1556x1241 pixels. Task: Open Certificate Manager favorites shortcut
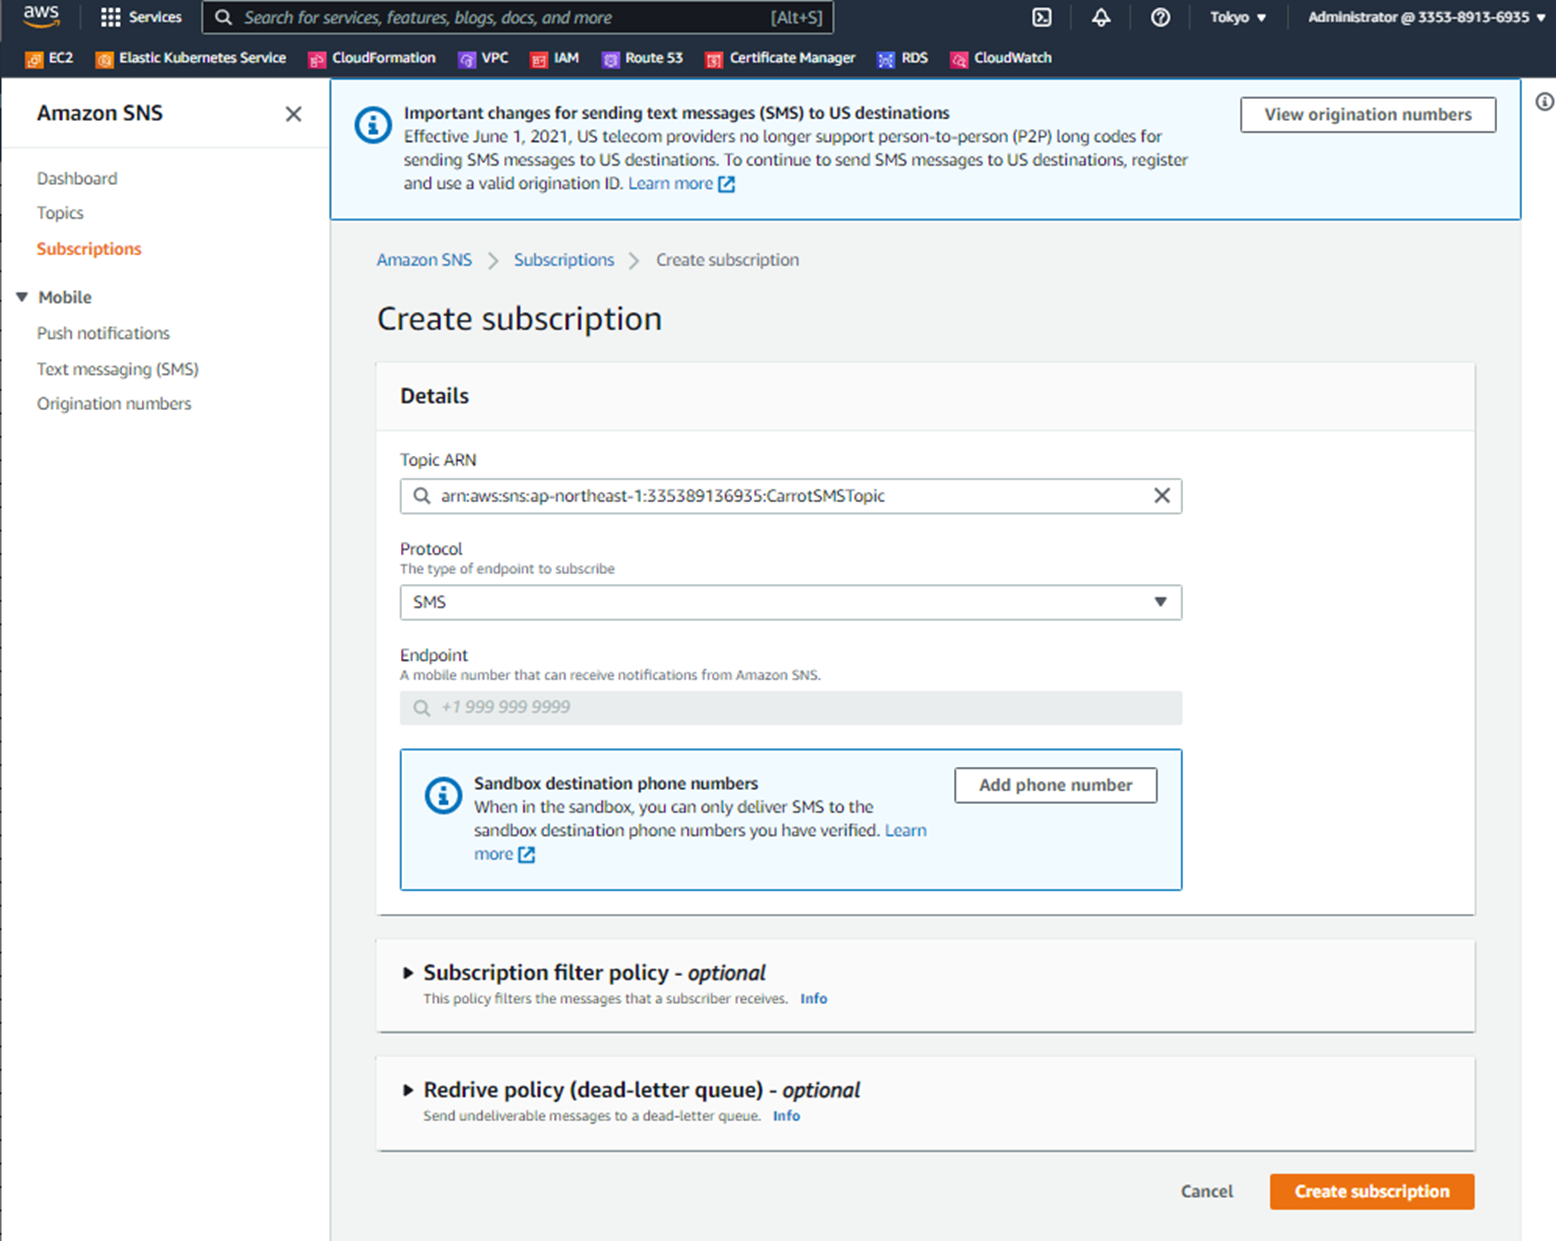[780, 58]
